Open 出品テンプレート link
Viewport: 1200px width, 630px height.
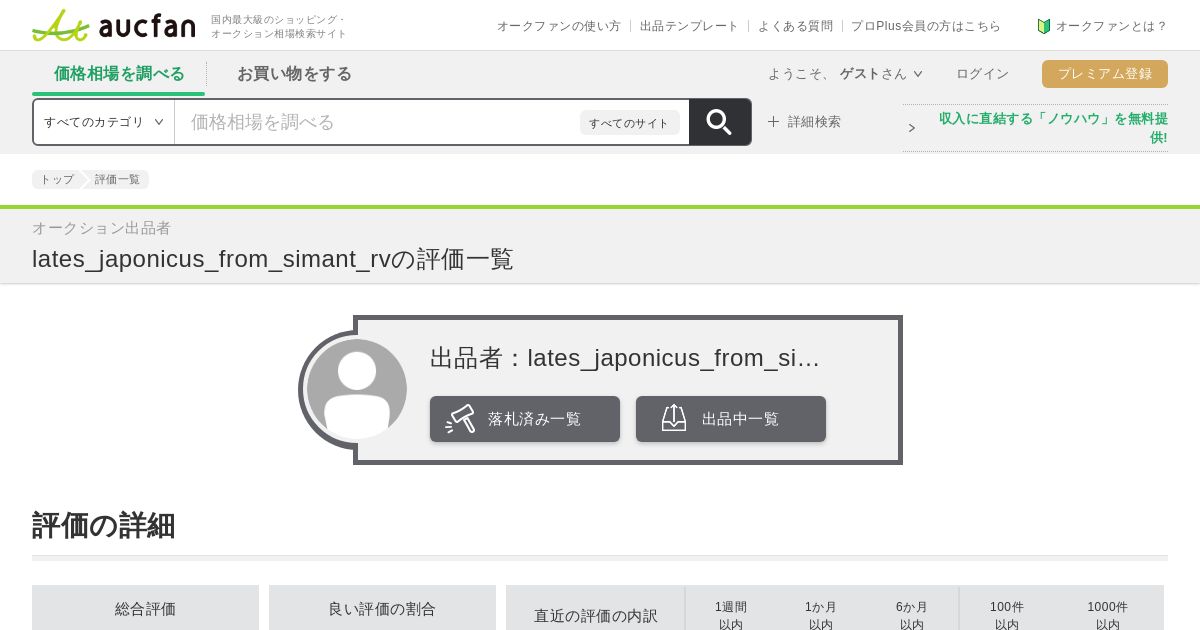[x=689, y=26]
